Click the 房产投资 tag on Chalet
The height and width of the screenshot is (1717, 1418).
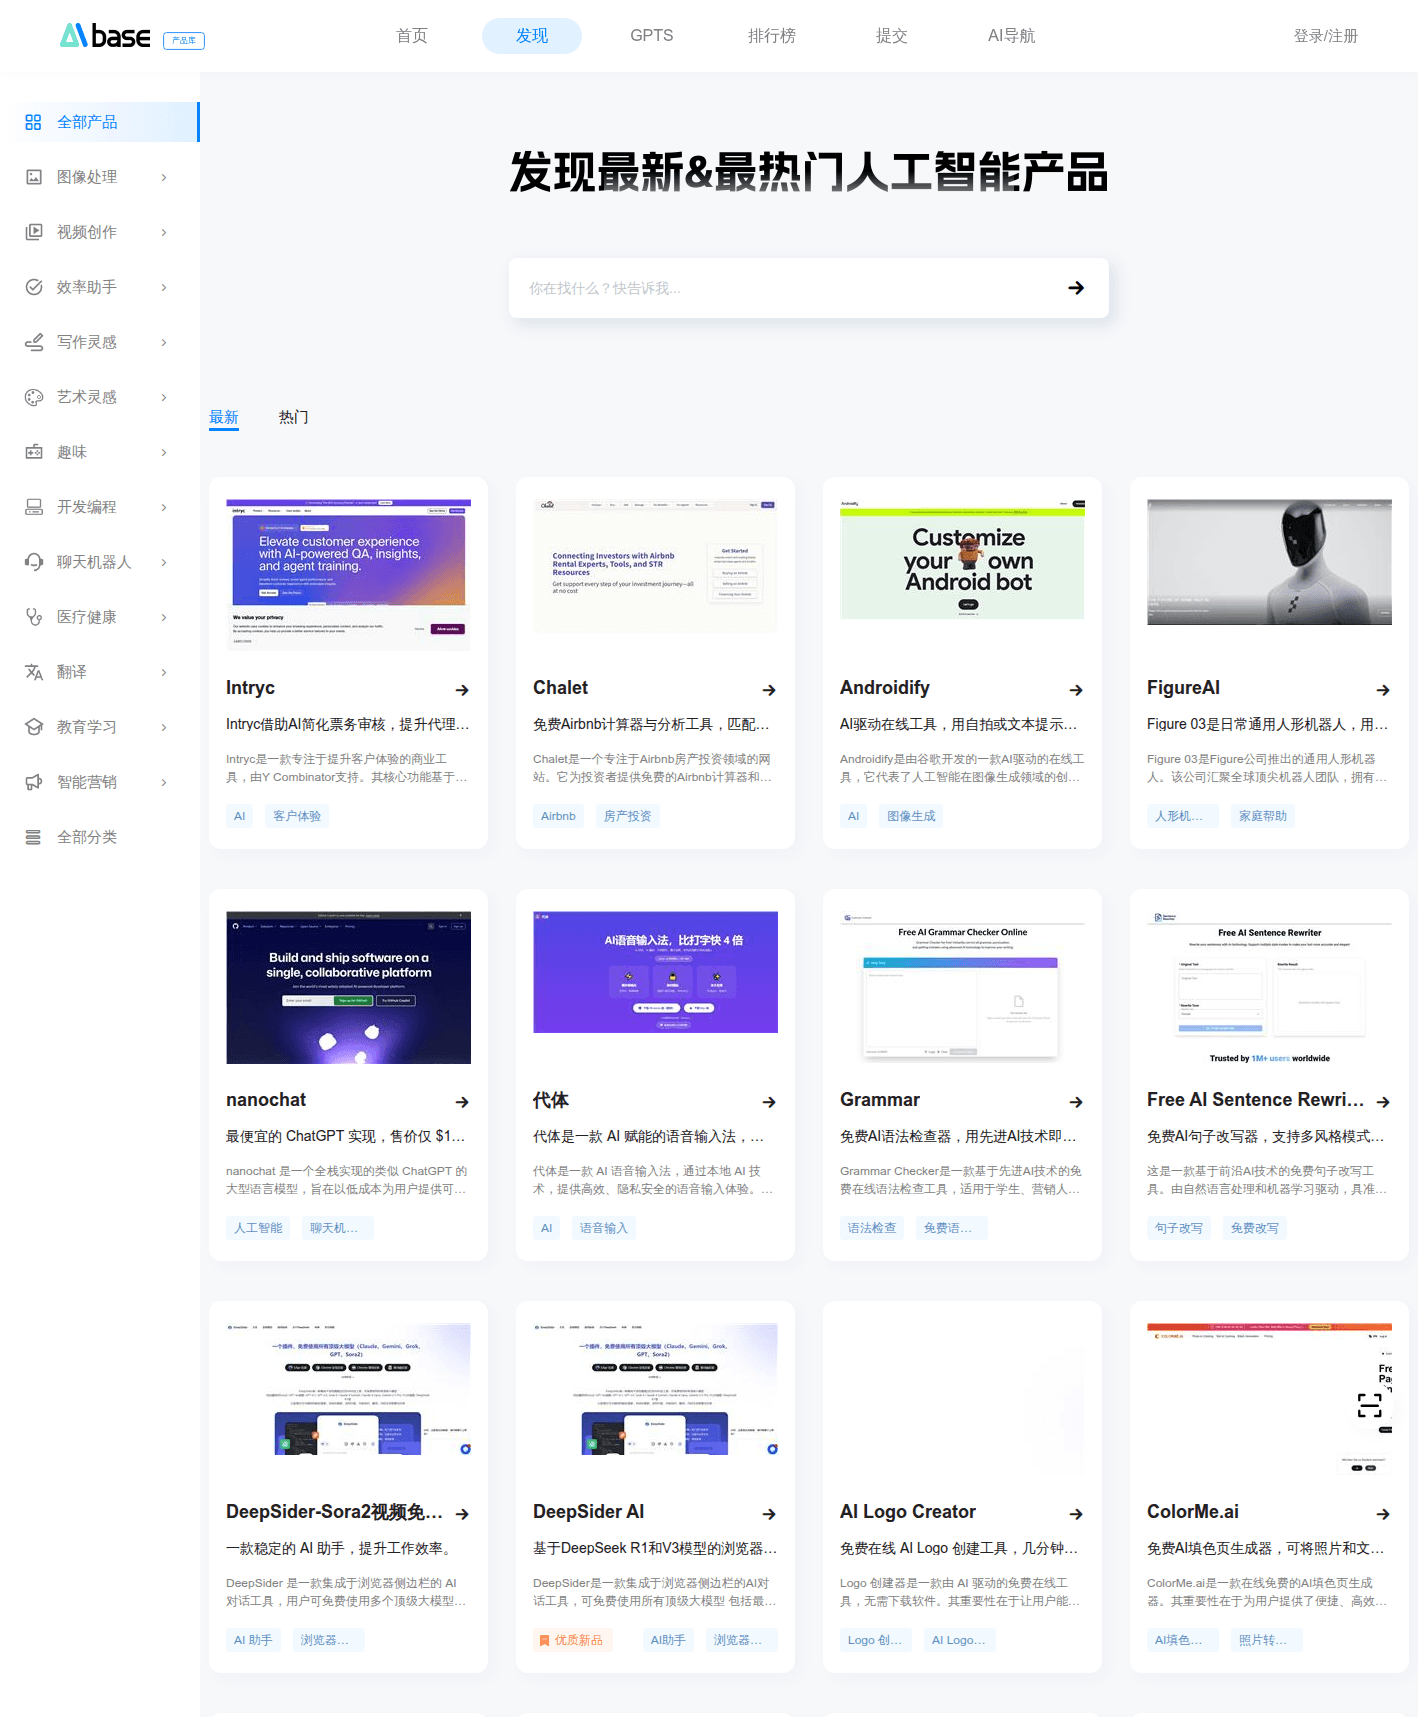[x=628, y=816]
